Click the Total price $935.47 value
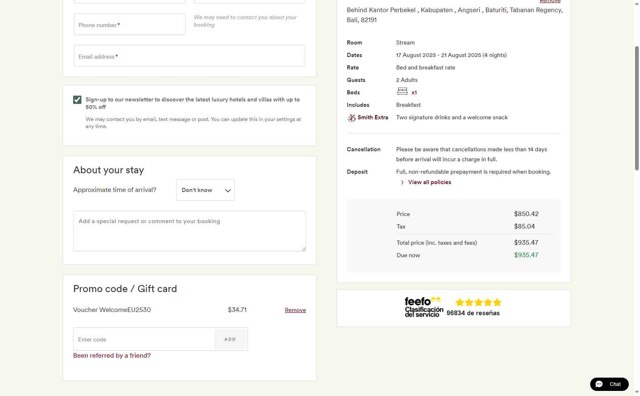This screenshot has width=640, height=396. [x=526, y=242]
